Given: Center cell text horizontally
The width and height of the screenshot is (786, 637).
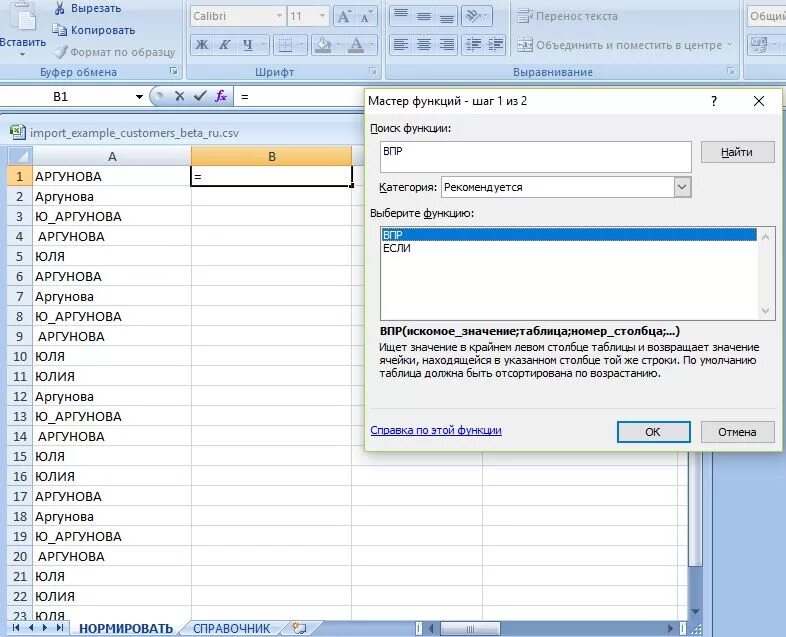Looking at the screenshot, I should click(x=424, y=45).
